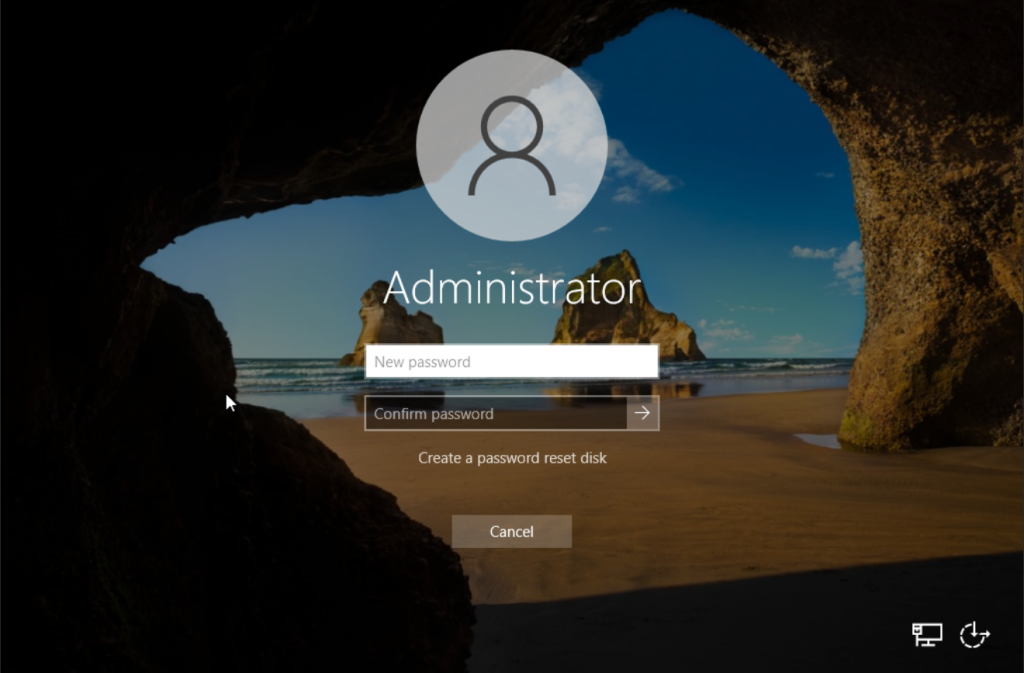This screenshot has height=673, width=1024.
Task: Focus the Confirm password field
Action: (x=496, y=413)
